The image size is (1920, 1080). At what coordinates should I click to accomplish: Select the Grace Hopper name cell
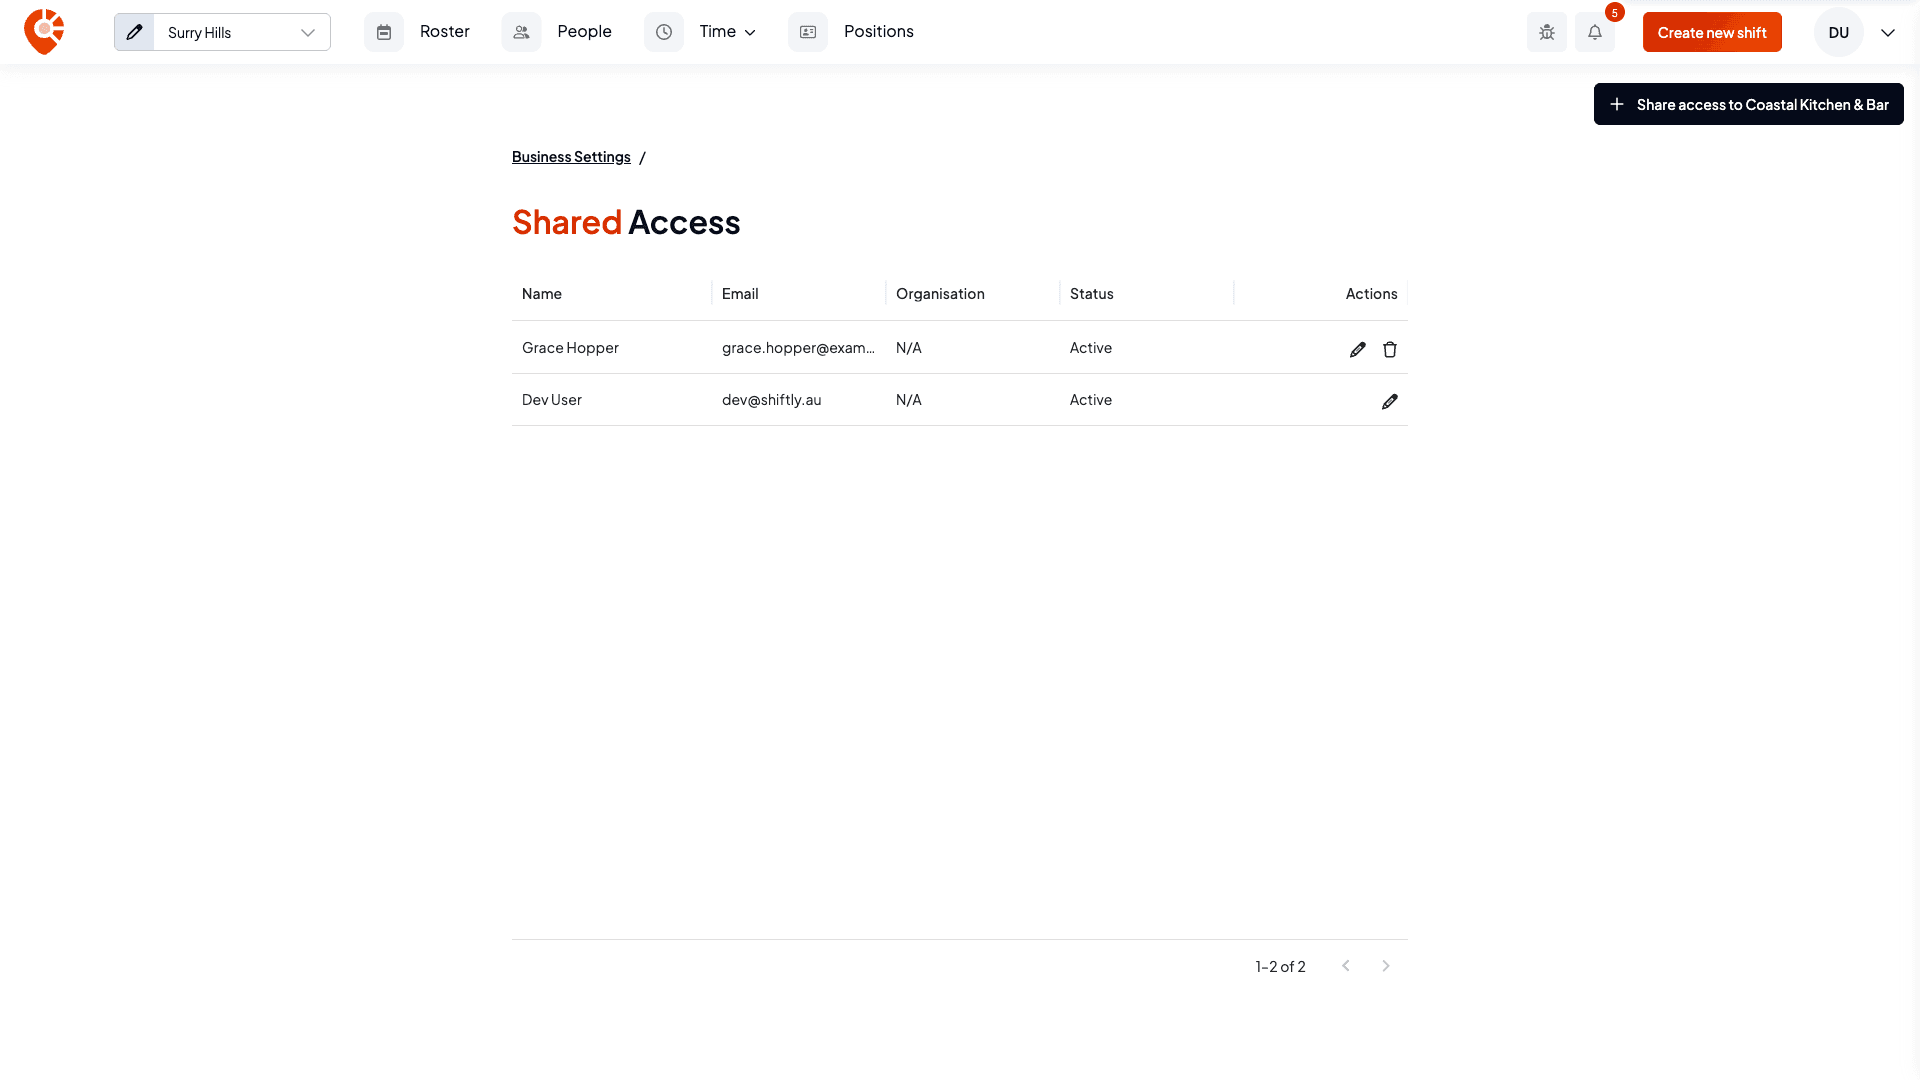click(x=612, y=347)
